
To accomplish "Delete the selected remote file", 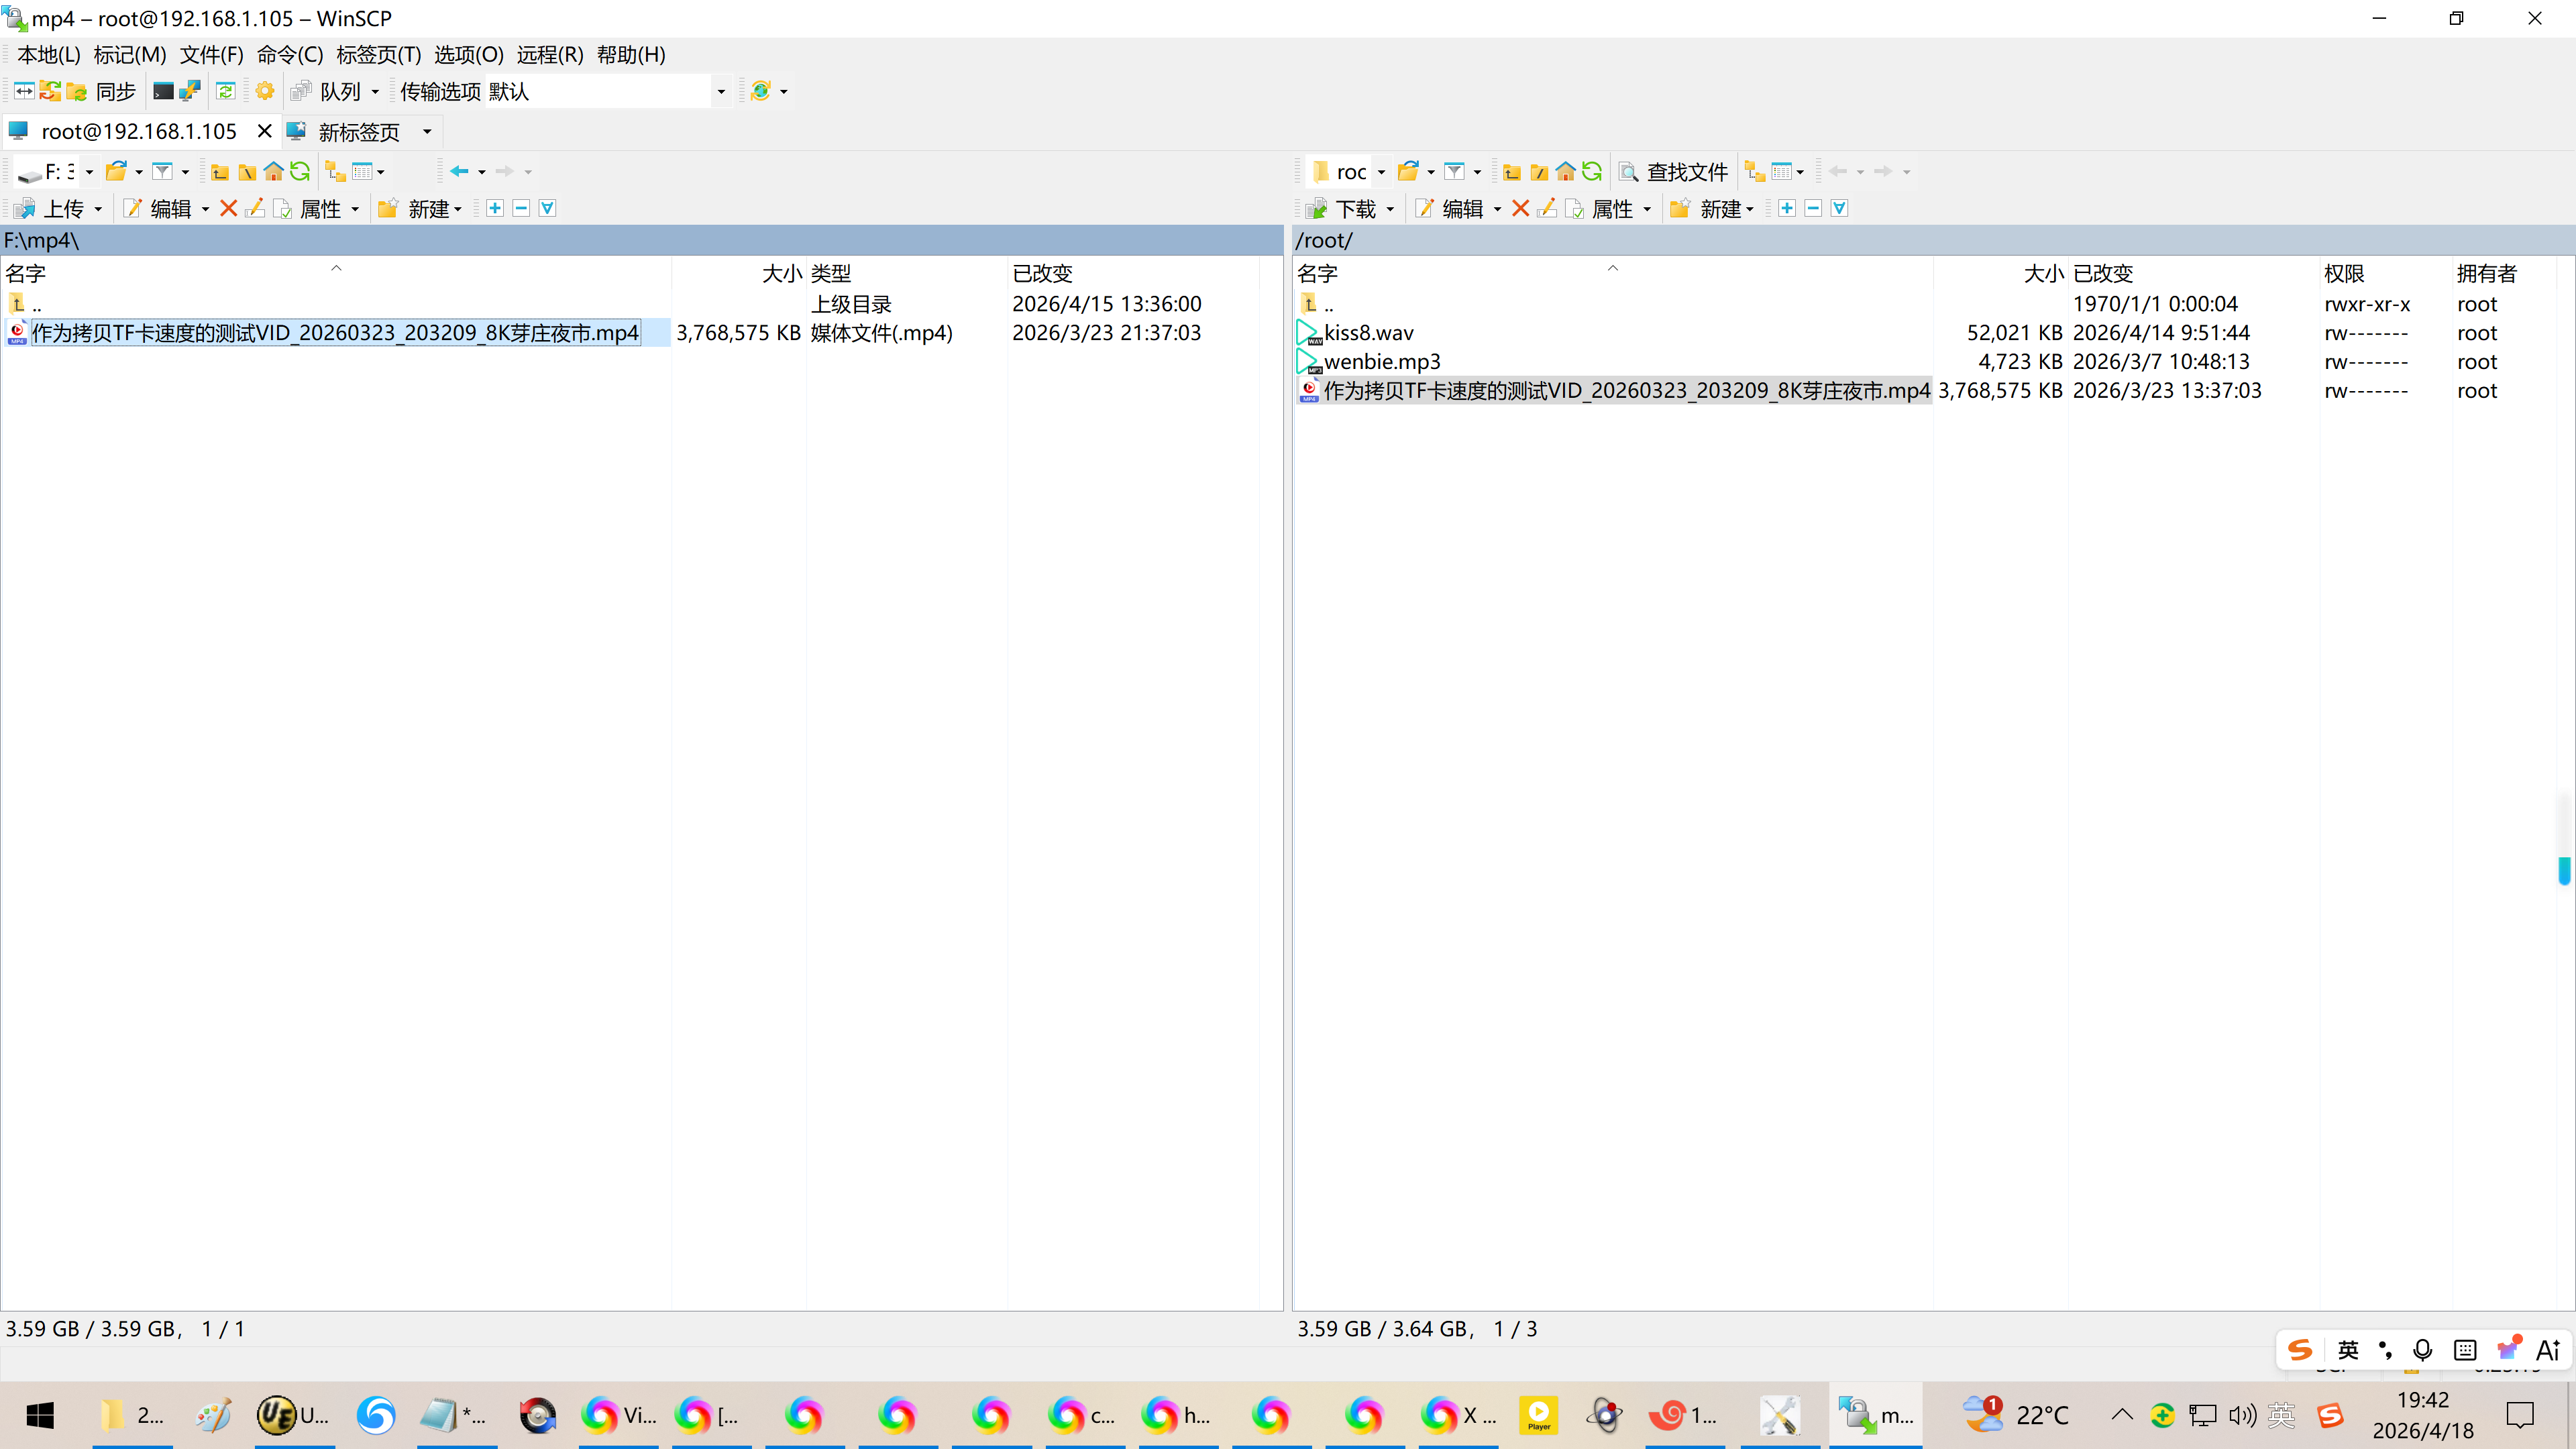I will (x=1520, y=208).
